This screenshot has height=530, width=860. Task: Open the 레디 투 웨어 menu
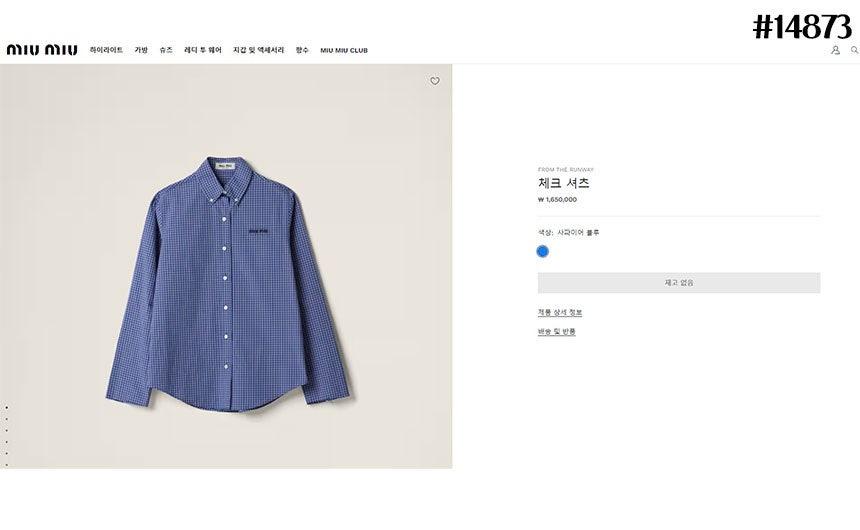[x=203, y=50]
